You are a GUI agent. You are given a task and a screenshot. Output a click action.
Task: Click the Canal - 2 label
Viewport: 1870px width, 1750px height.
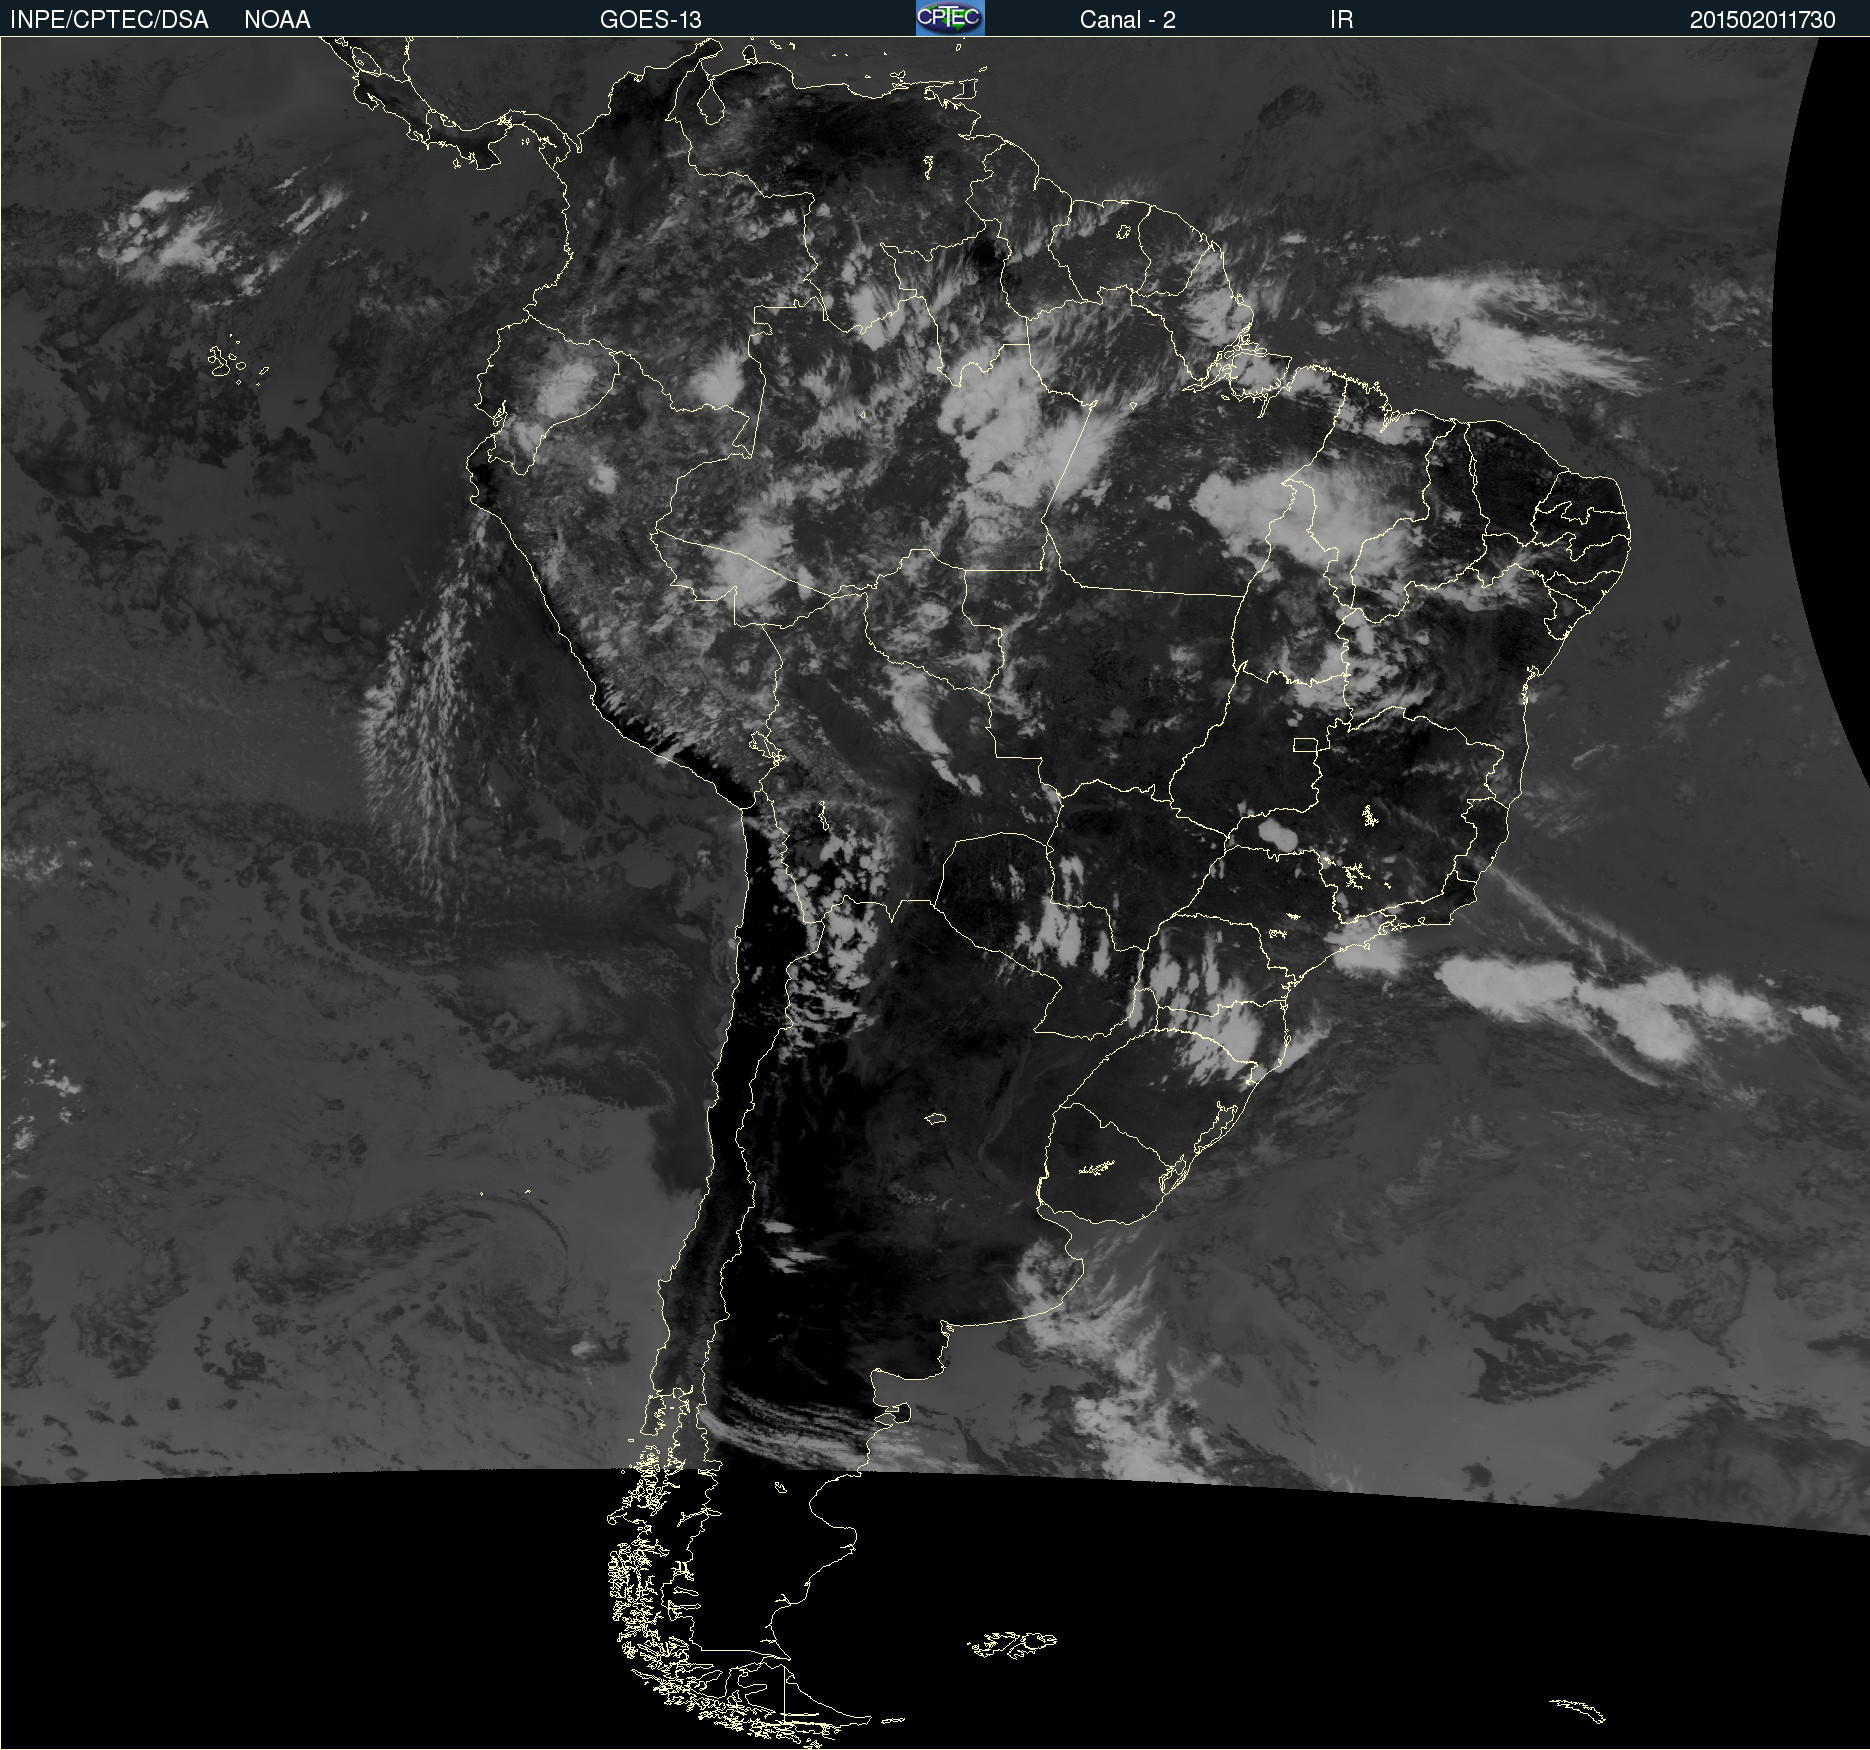[1127, 20]
